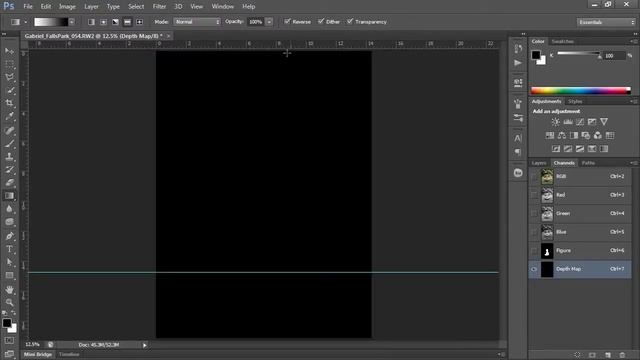This screenshot has height=360, width=640.
Task: Open the Mode blending dropdown
Action: tap(197, 22)
